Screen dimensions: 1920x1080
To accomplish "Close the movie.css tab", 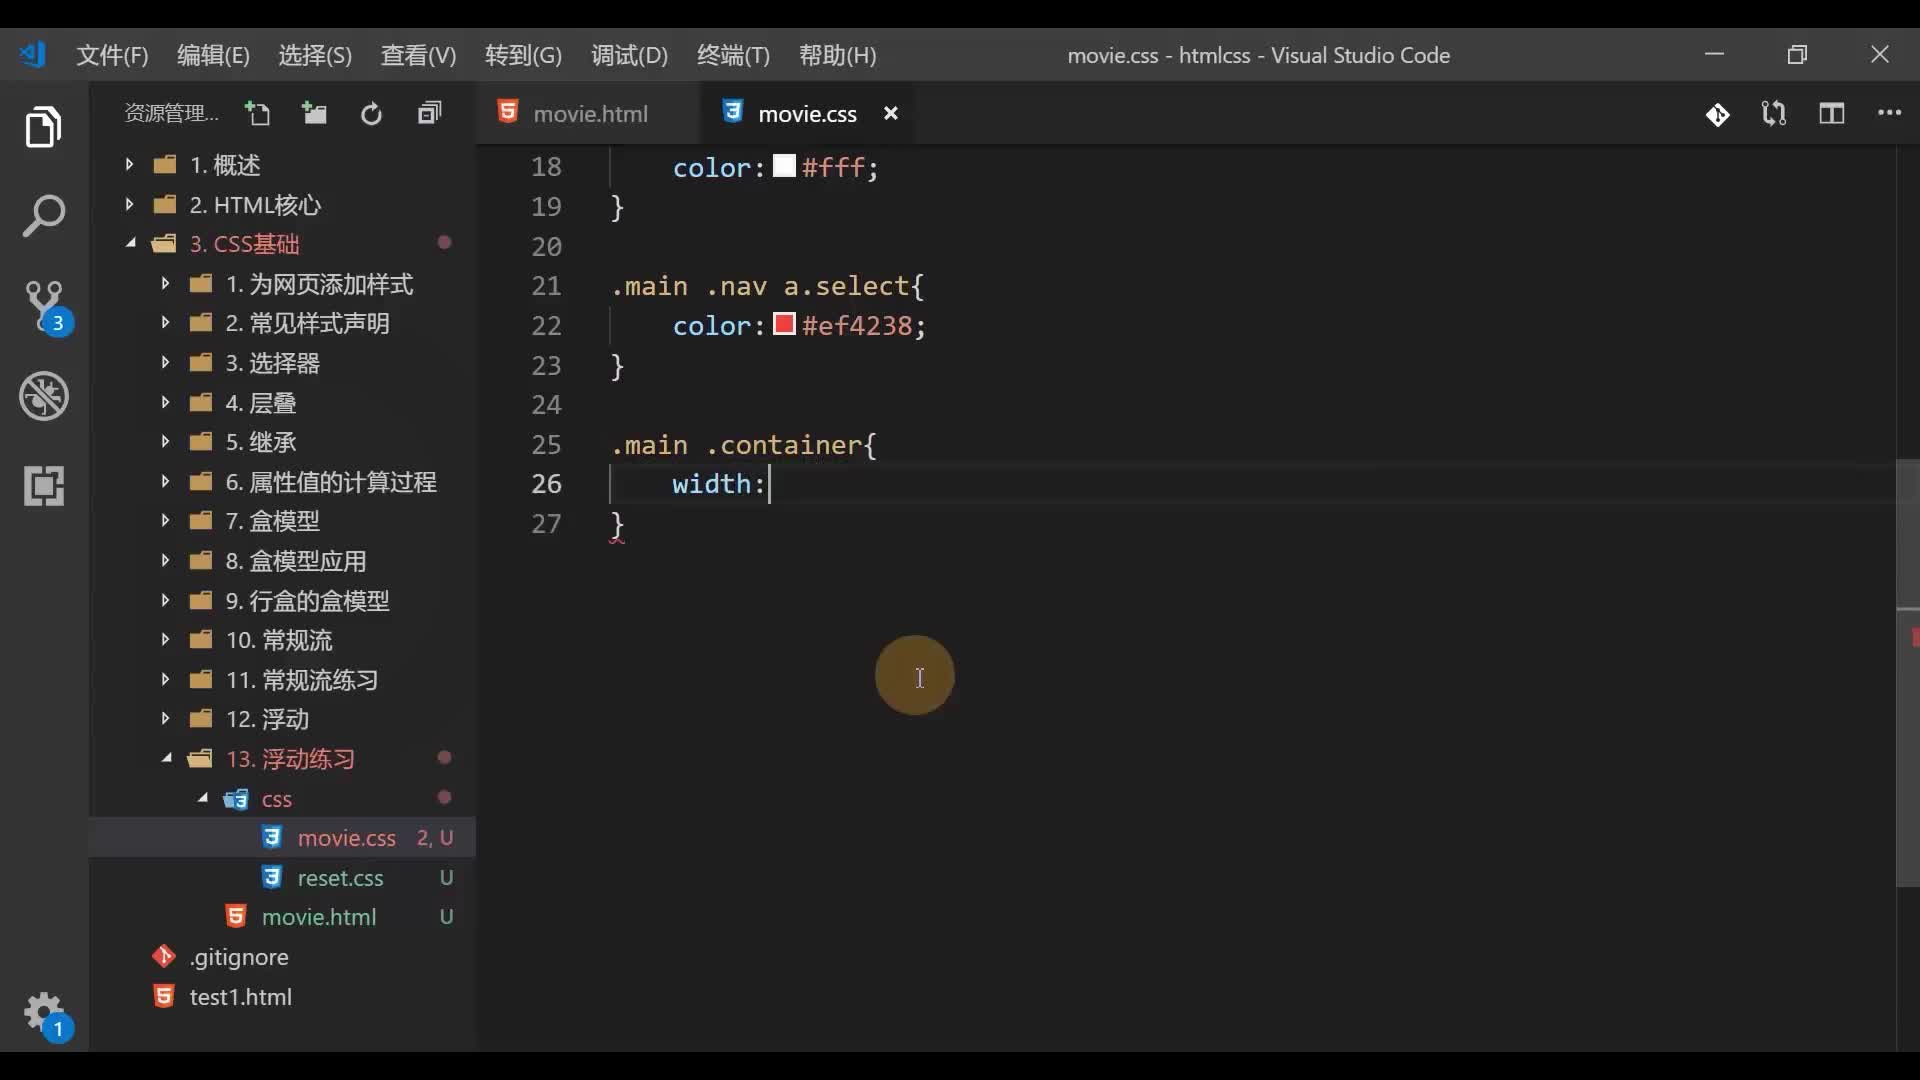I will (x=891, y=113).
